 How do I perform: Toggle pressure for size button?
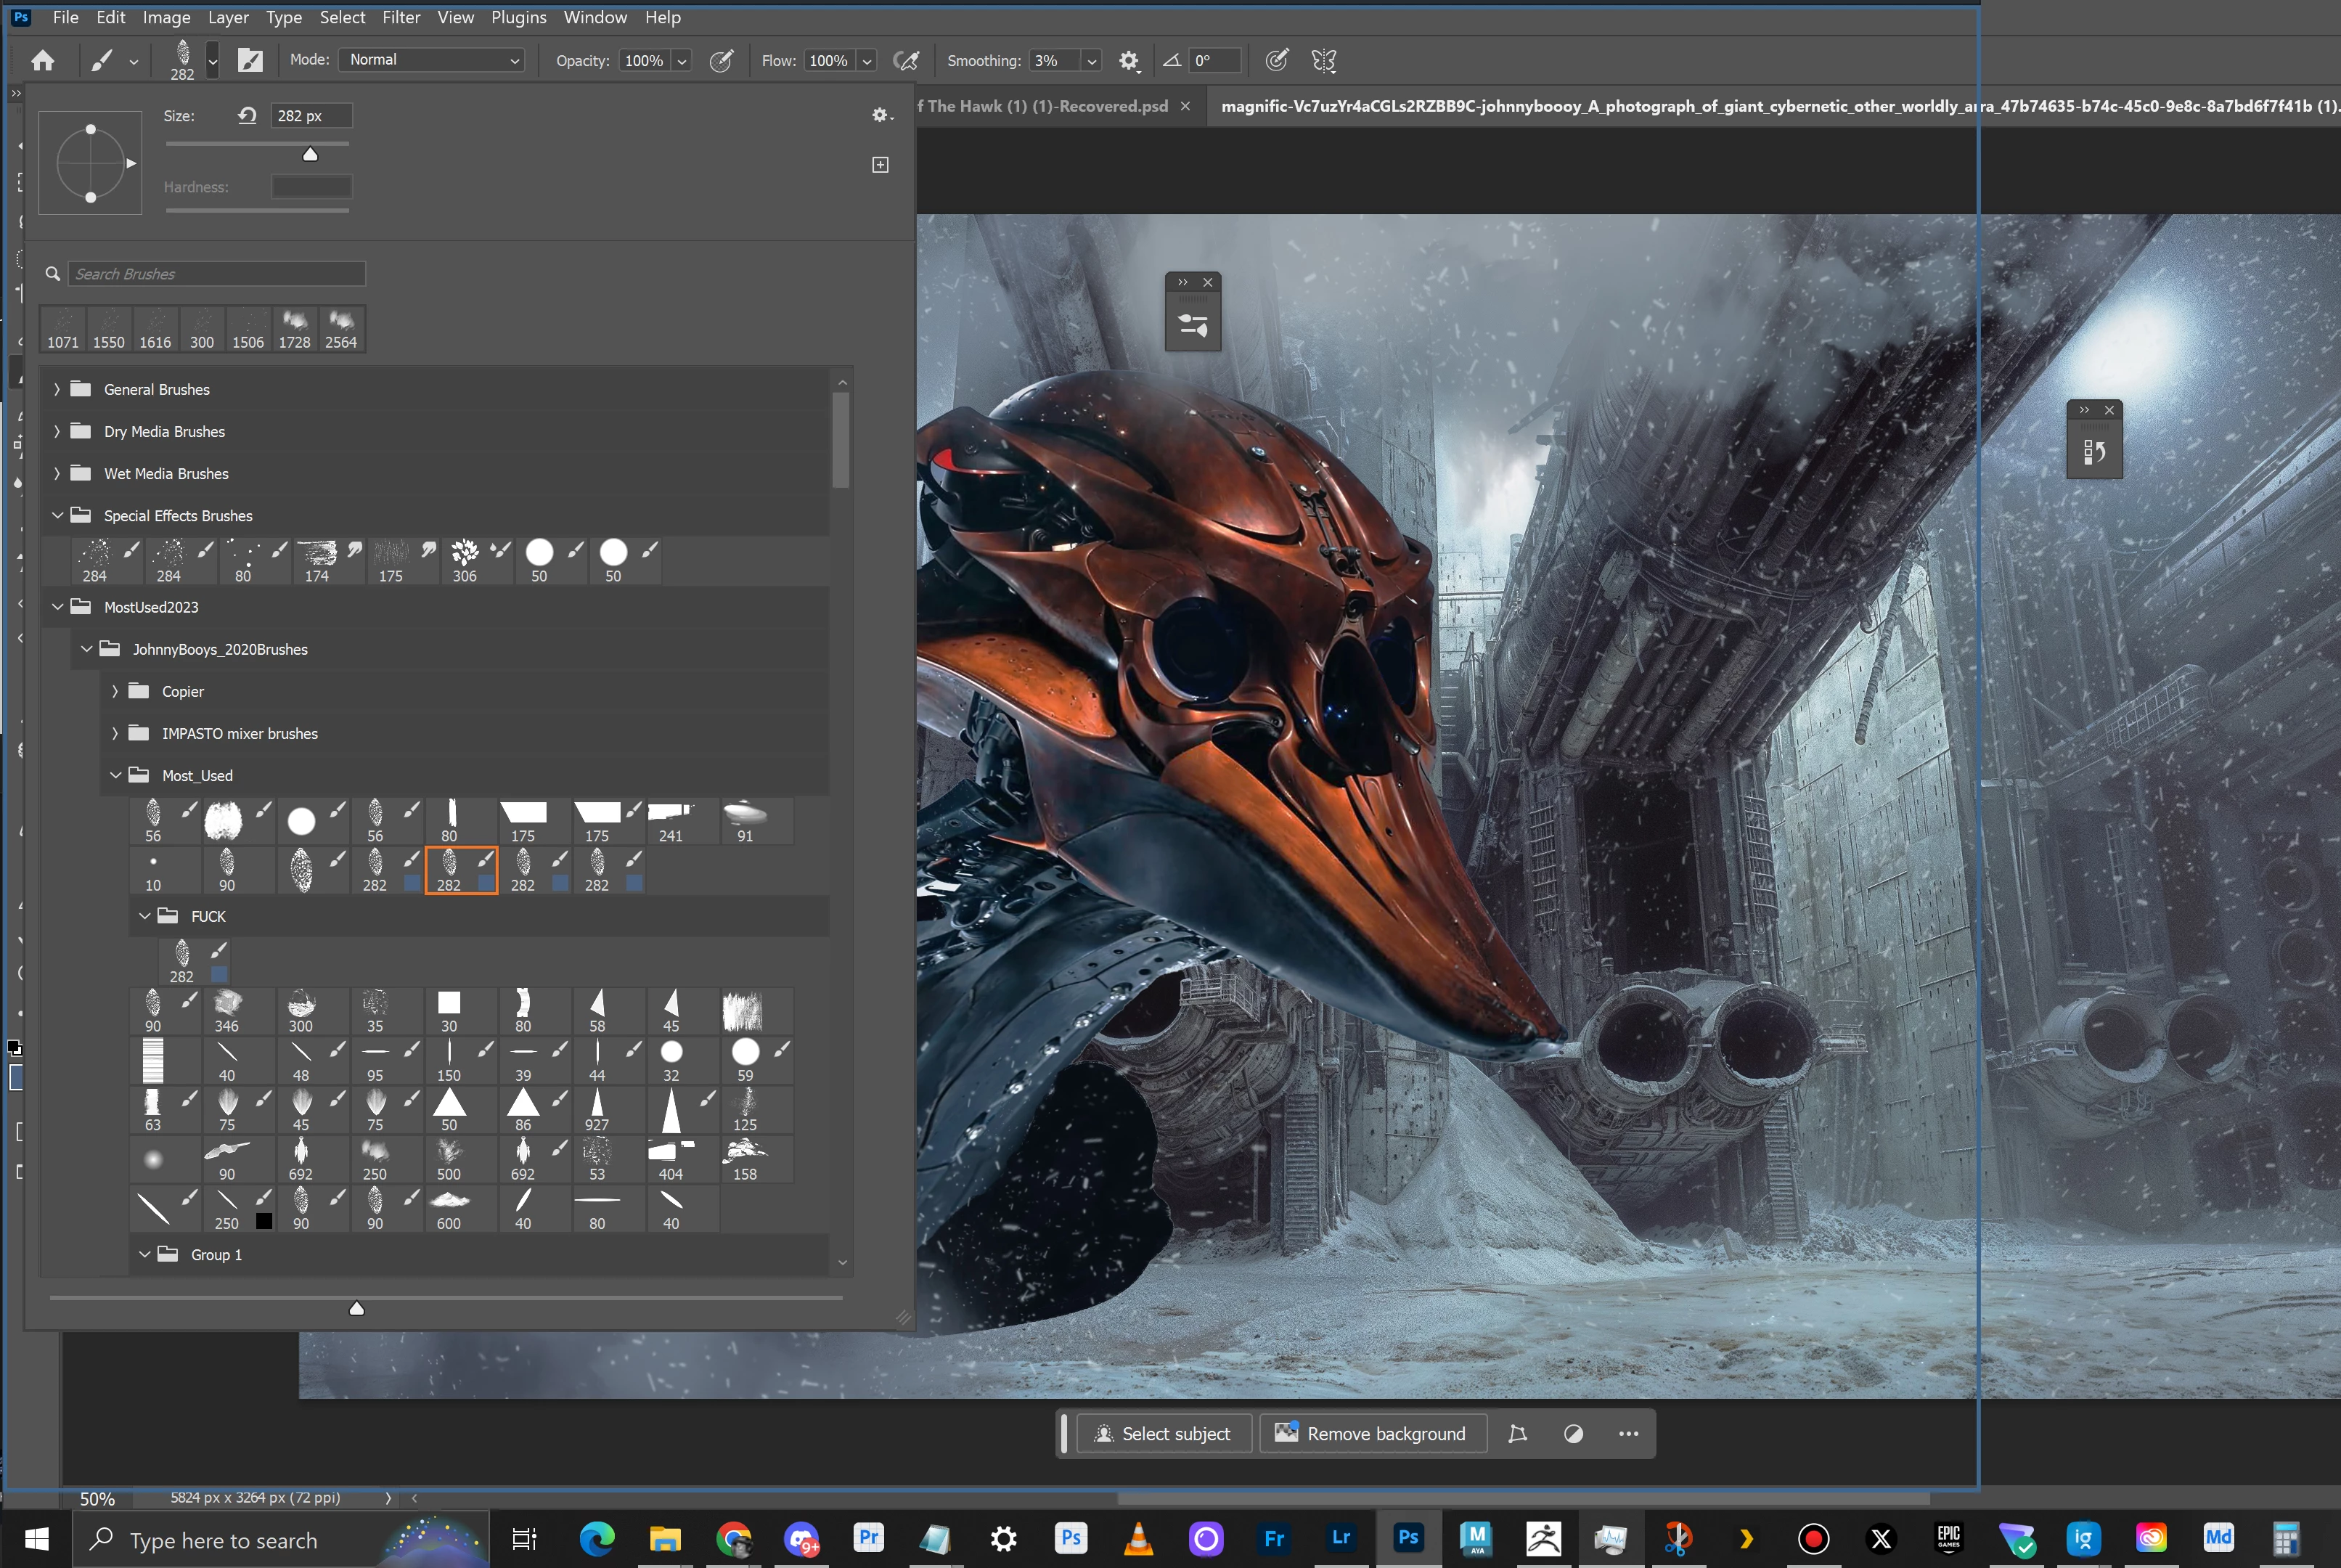pos(1276,61)
